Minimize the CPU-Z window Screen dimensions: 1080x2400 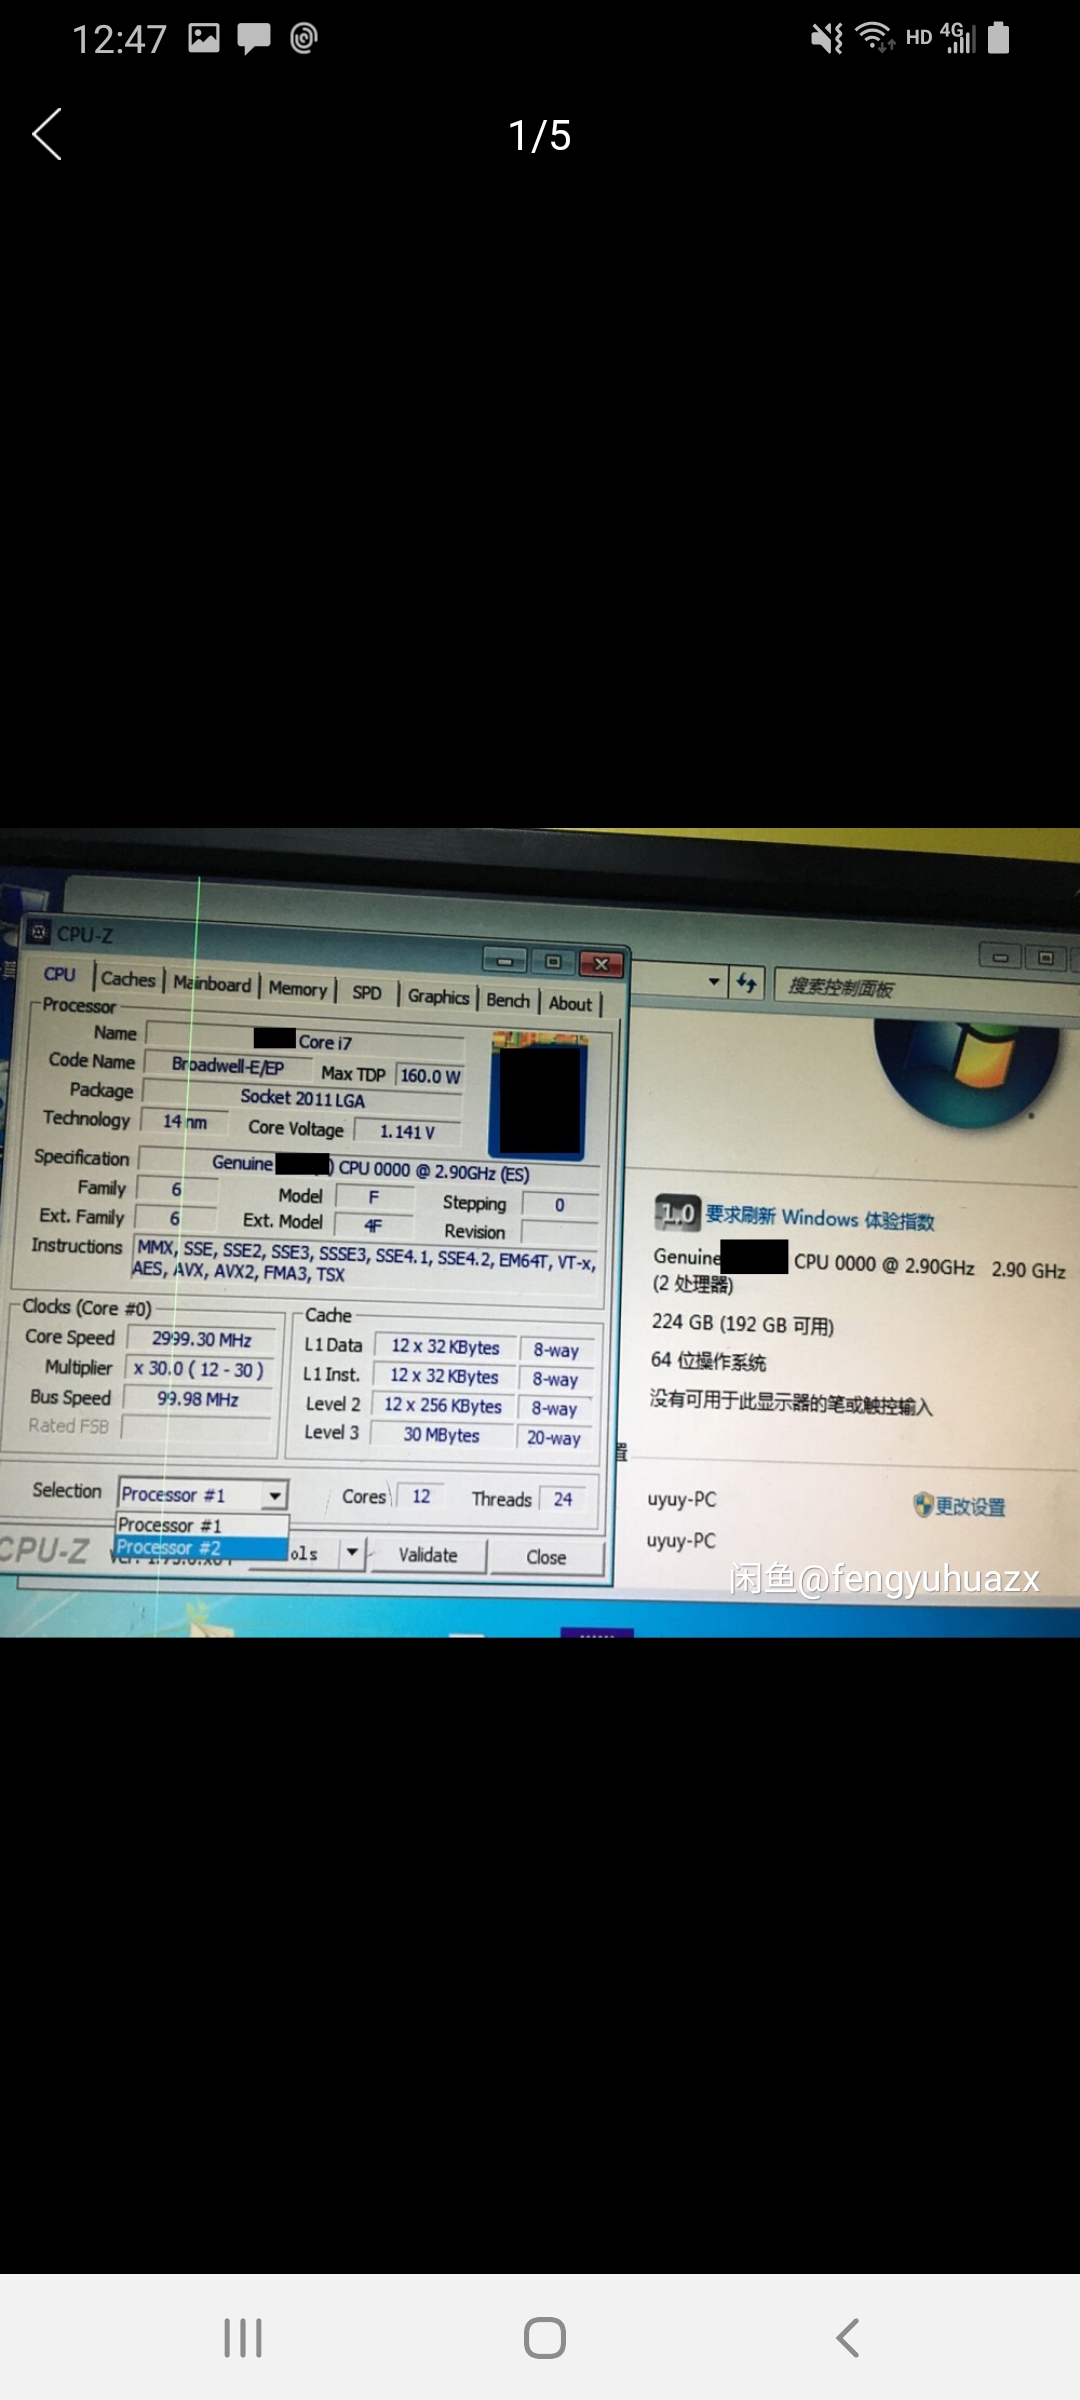pyautogui.click(x=505, y=962)
